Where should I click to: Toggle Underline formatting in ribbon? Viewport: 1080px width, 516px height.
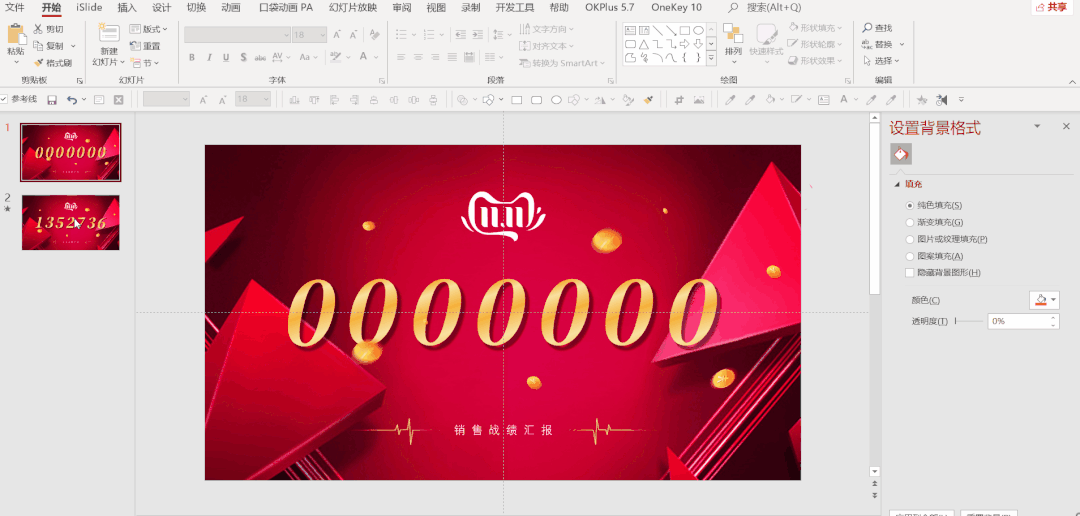[x=226, y=57]
